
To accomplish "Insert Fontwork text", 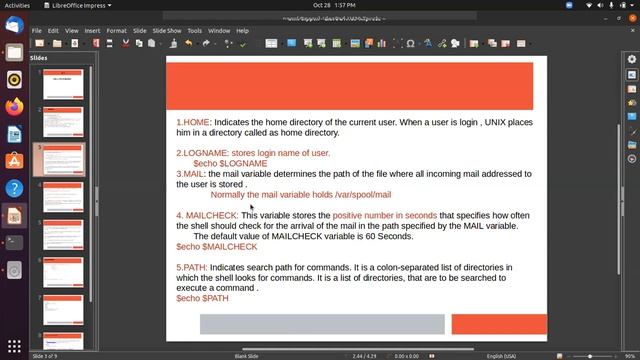I will tap(428, 43).
